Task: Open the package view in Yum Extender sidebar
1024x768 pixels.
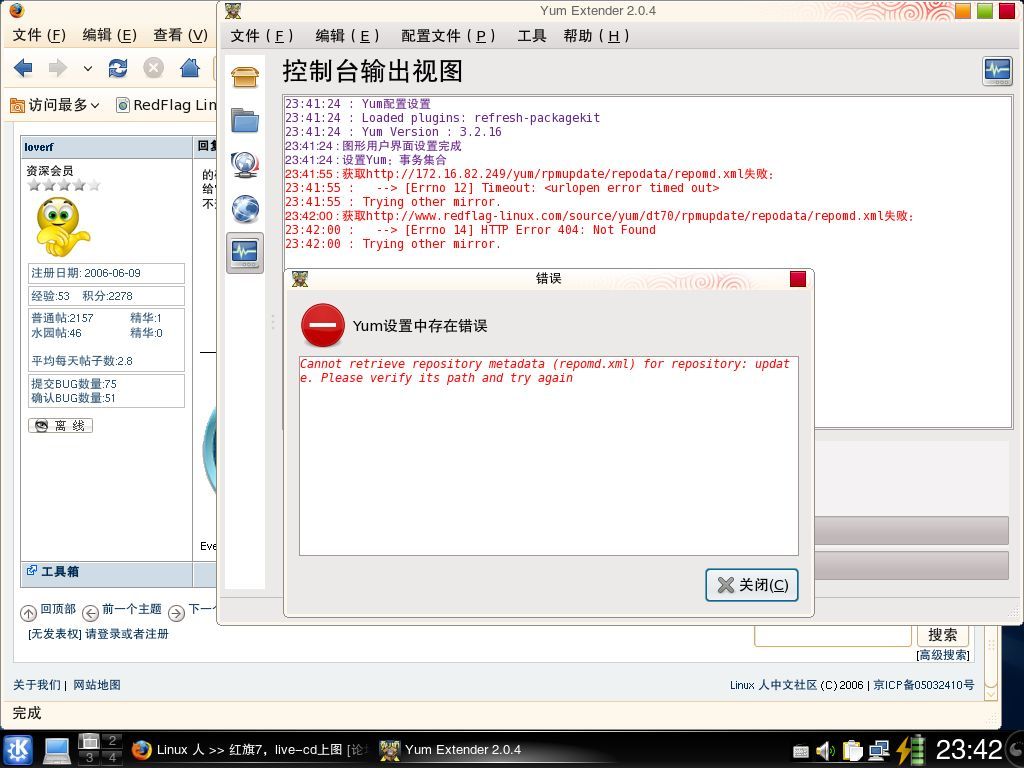Action: 245,77
